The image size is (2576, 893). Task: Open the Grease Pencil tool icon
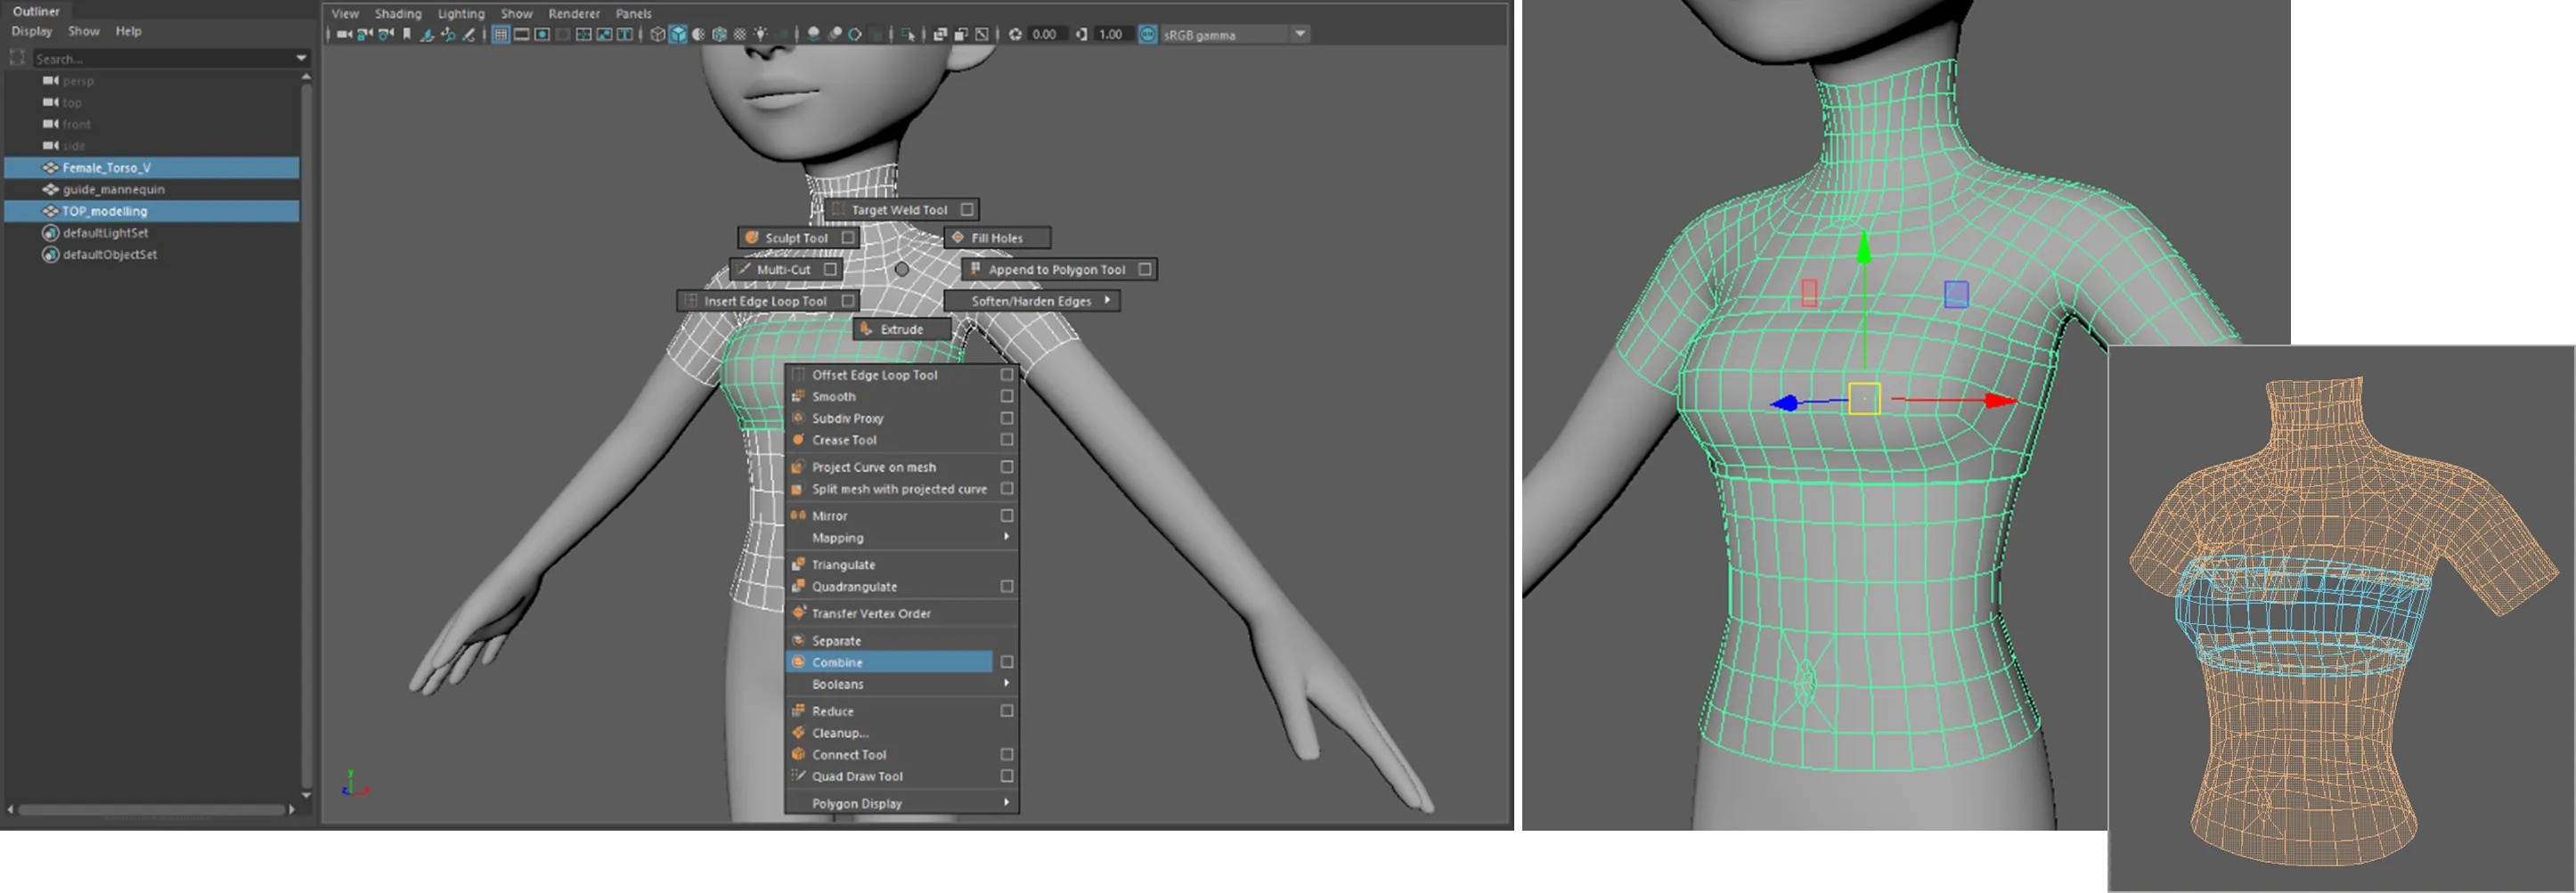pyautogui.click(x=468, y=35)
